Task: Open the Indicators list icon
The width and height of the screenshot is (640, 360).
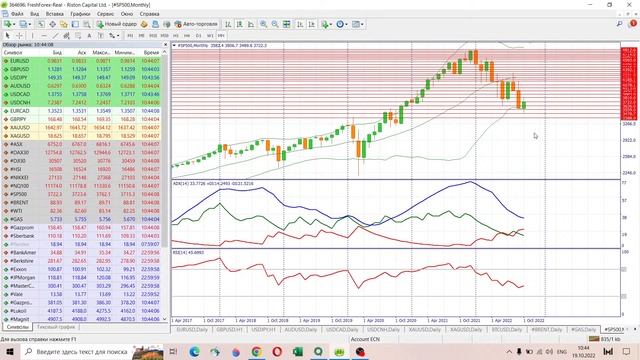Action: click(324, 24)
